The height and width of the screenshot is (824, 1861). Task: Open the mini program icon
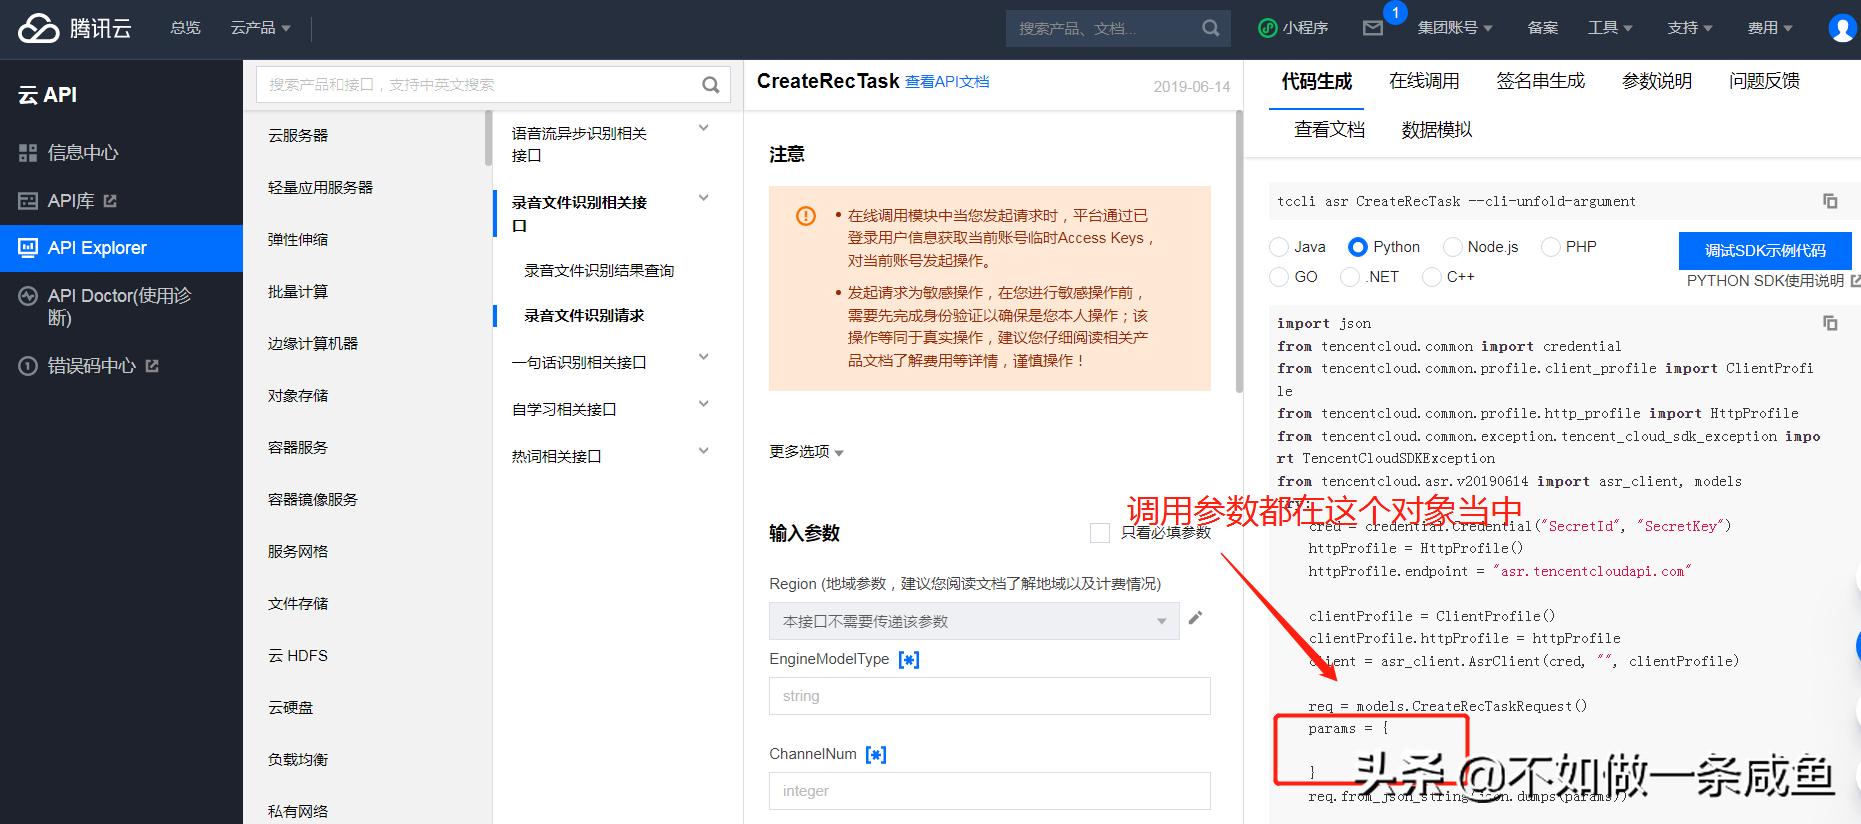pyautogui.click(x=1267, y=28)
